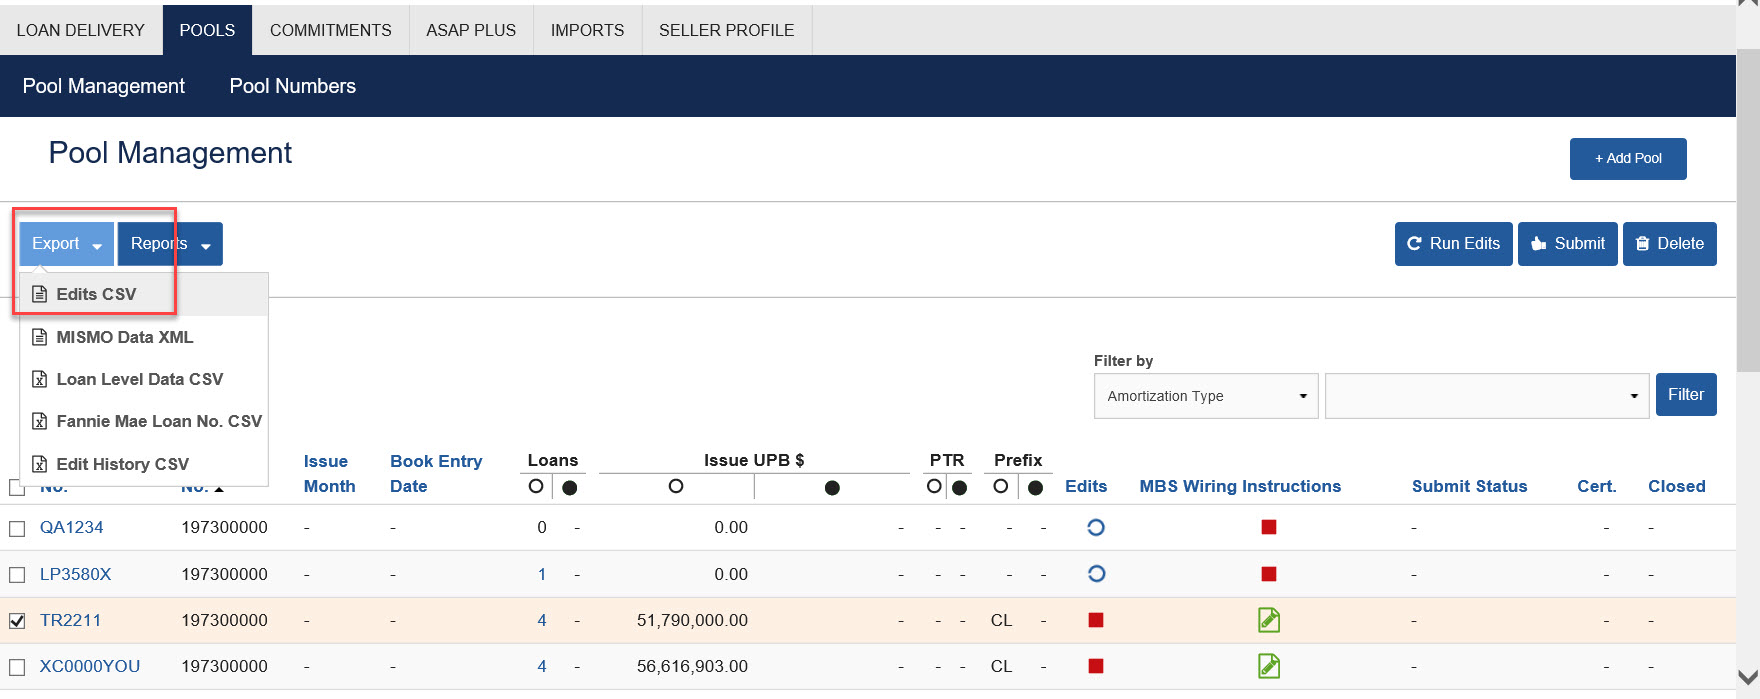Open loans count link 4 for TR2211
Screen dimensions: 1760x699
click(542, 620)
